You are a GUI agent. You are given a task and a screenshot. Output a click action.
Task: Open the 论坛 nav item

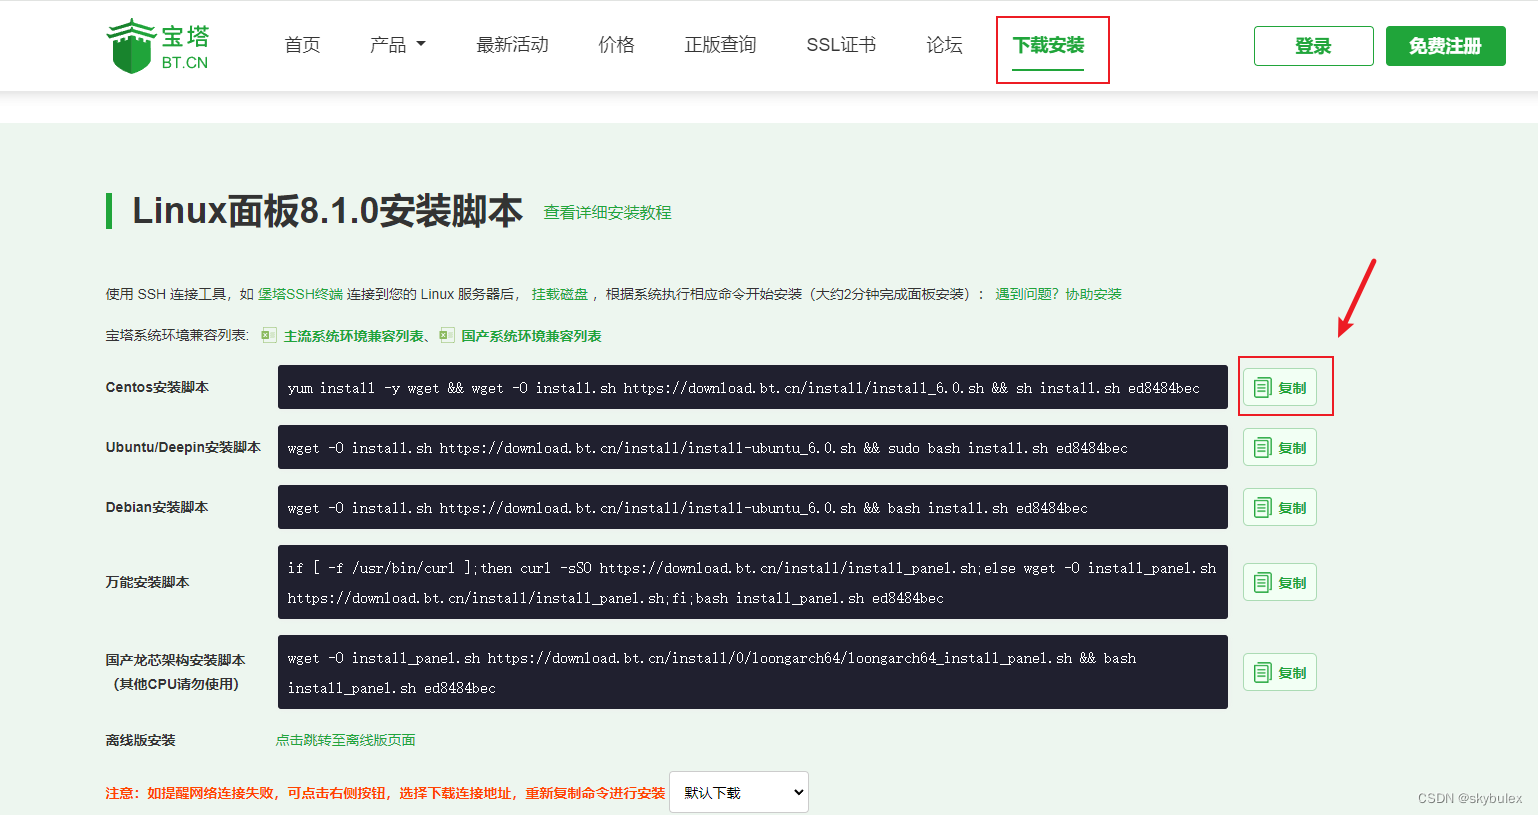click(944, 45)
